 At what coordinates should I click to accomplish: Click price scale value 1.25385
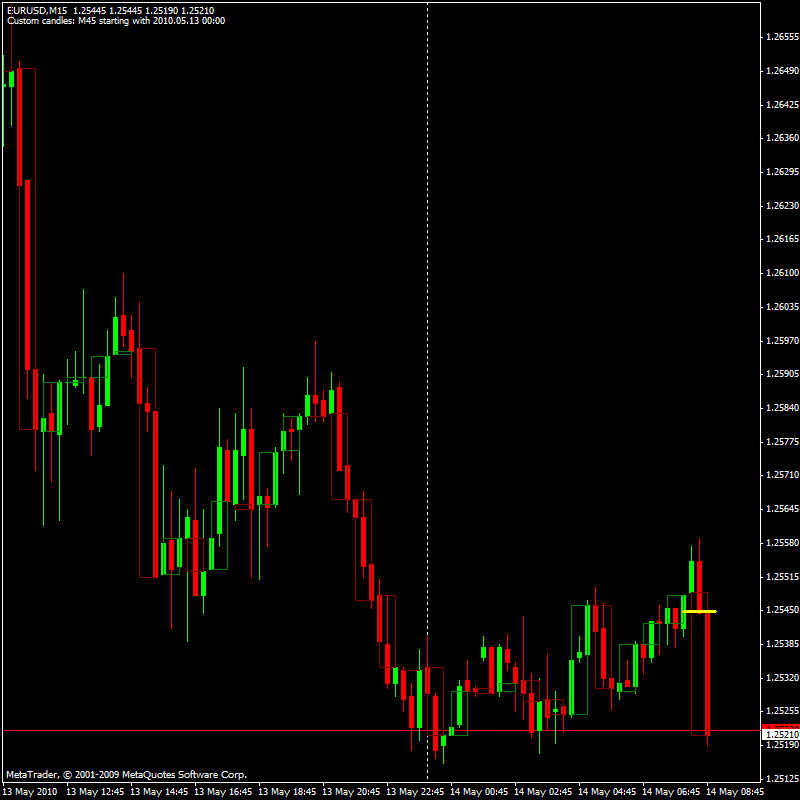click(783, 644)
